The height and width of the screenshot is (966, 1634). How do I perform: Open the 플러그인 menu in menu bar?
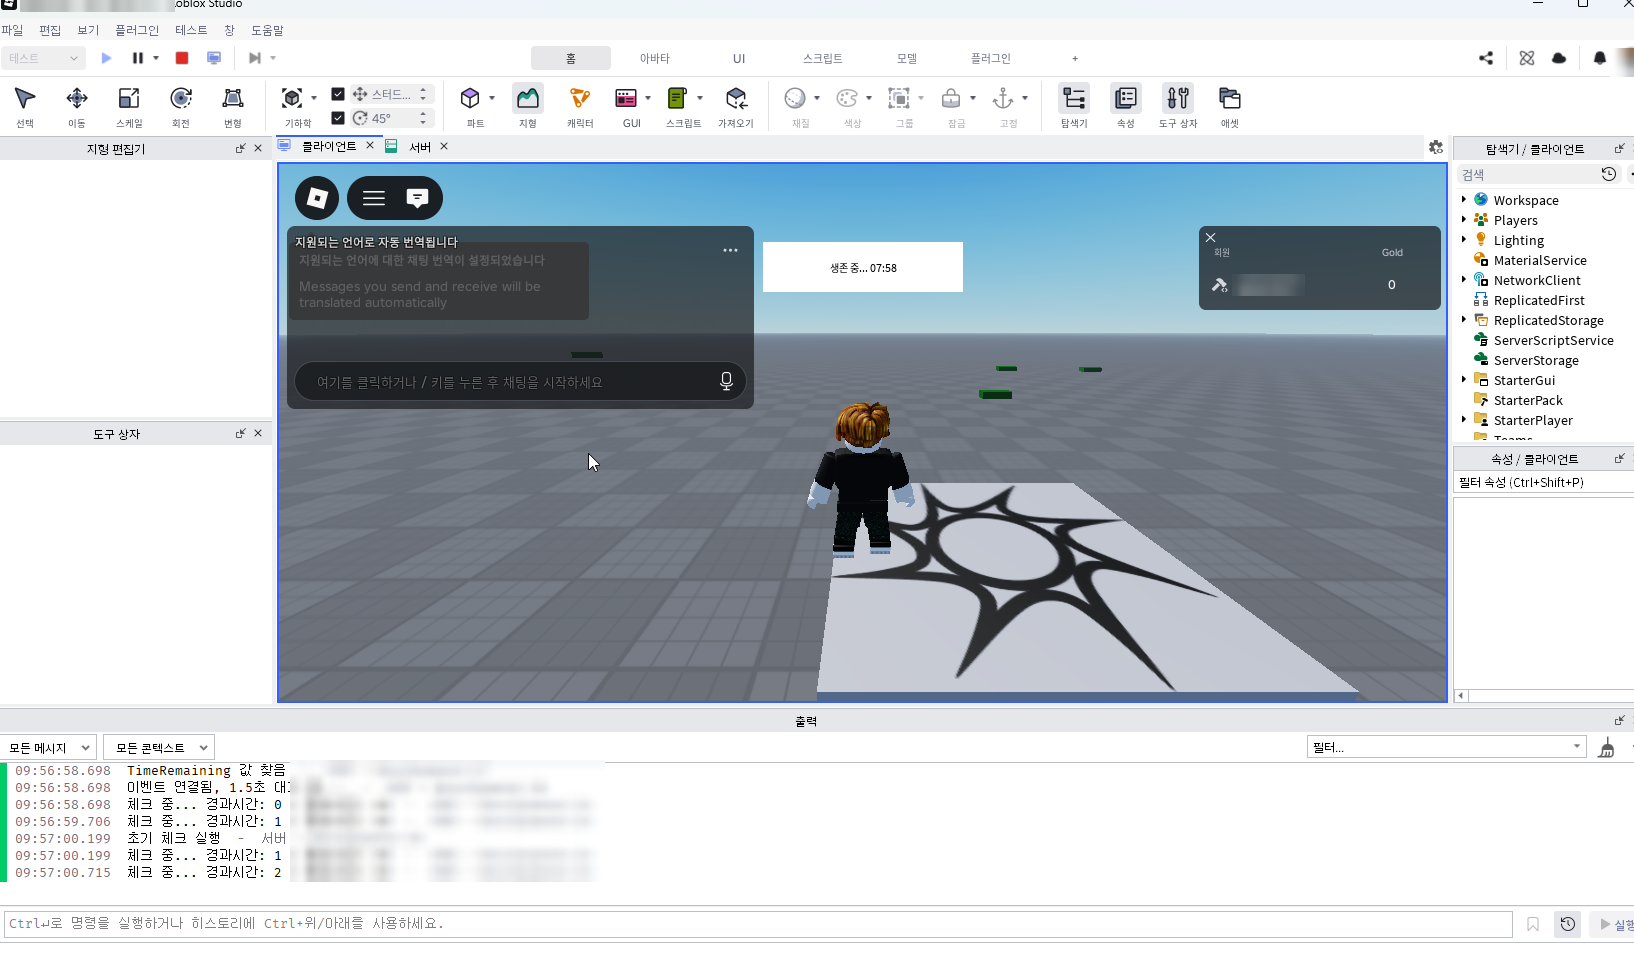coord(137,30)
